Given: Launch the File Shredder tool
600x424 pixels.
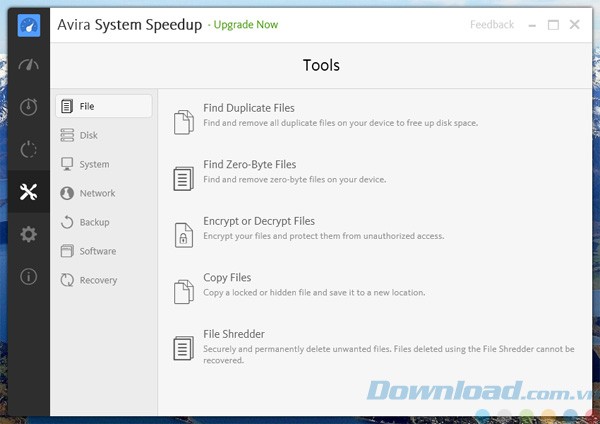Looking at the screenshot, I should click(x=234, y=334).
